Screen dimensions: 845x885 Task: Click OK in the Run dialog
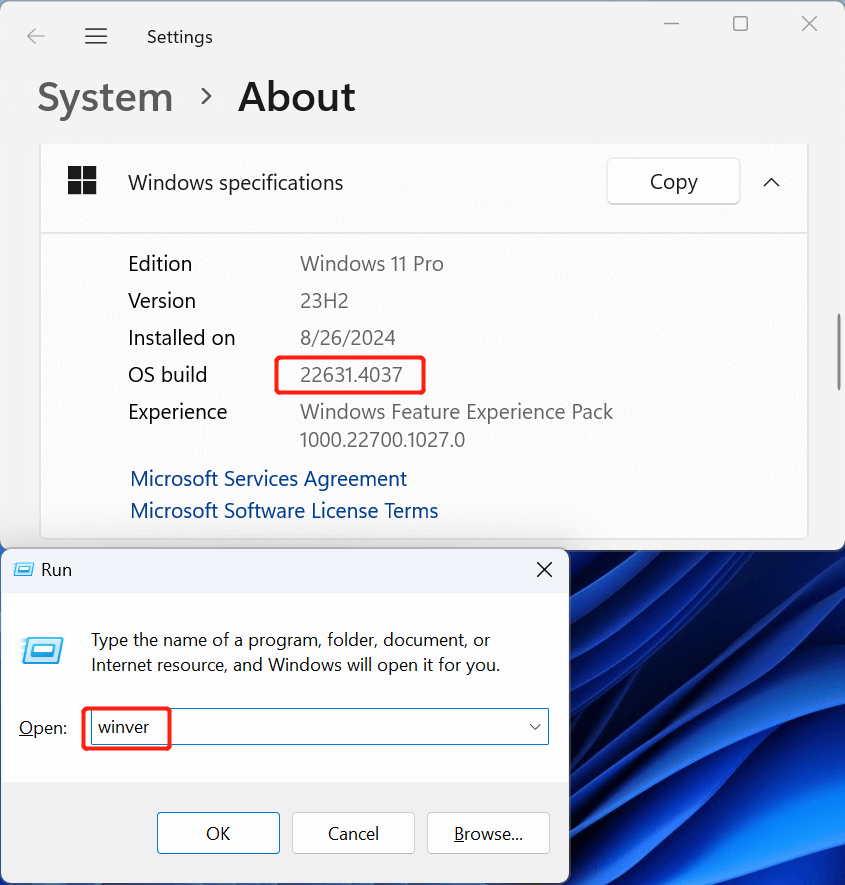(x=218, y=833)
